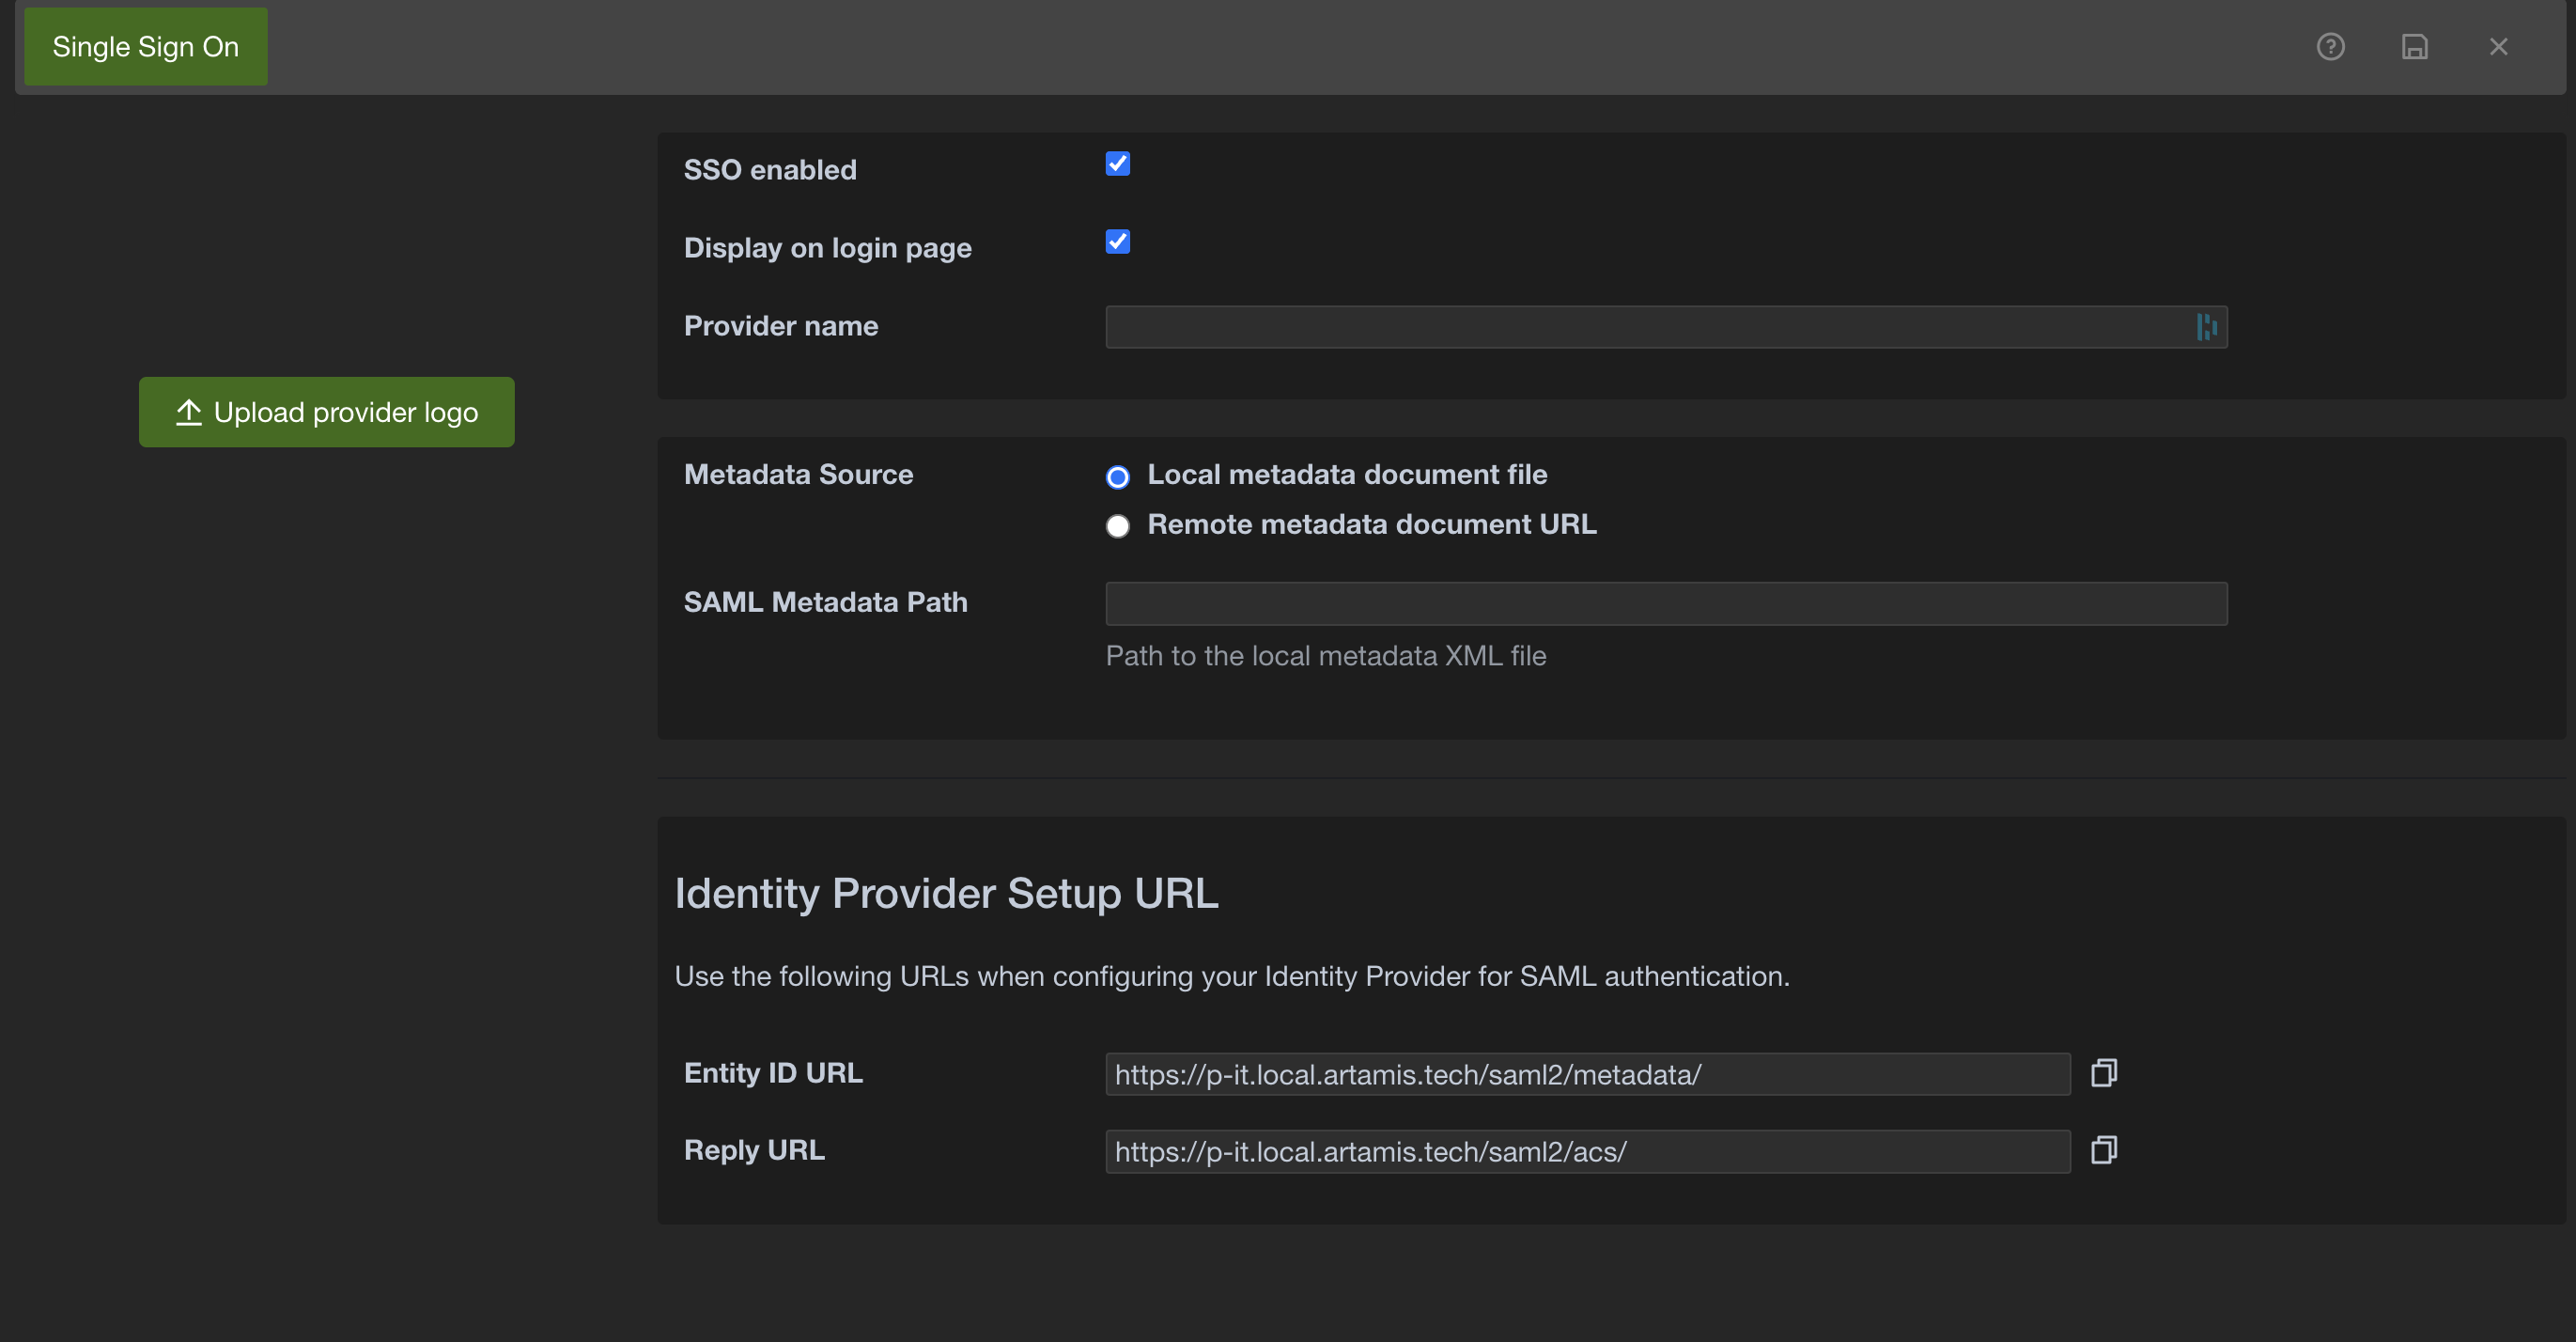Click the Identity Provider Setup URL heading
This screenshot has width=2576, height=1342.
click(947, 893)
